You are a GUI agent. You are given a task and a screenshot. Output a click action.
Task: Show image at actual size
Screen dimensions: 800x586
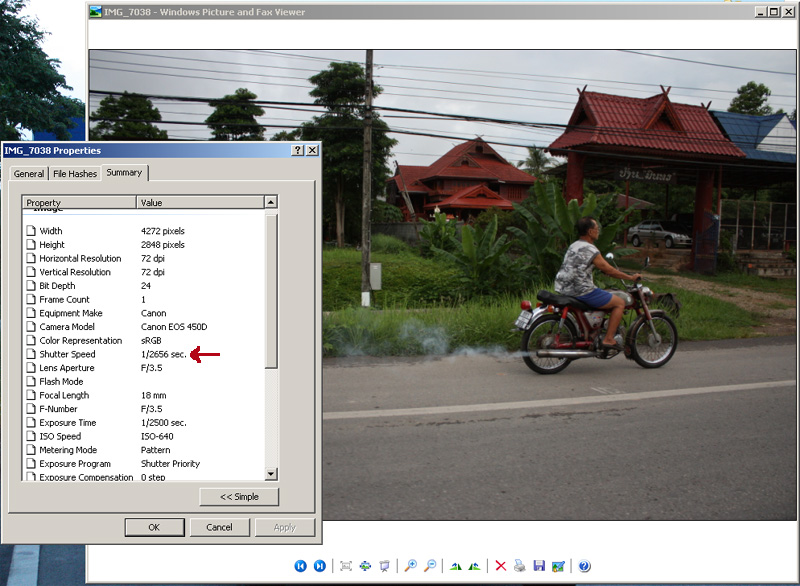[365, 566]
